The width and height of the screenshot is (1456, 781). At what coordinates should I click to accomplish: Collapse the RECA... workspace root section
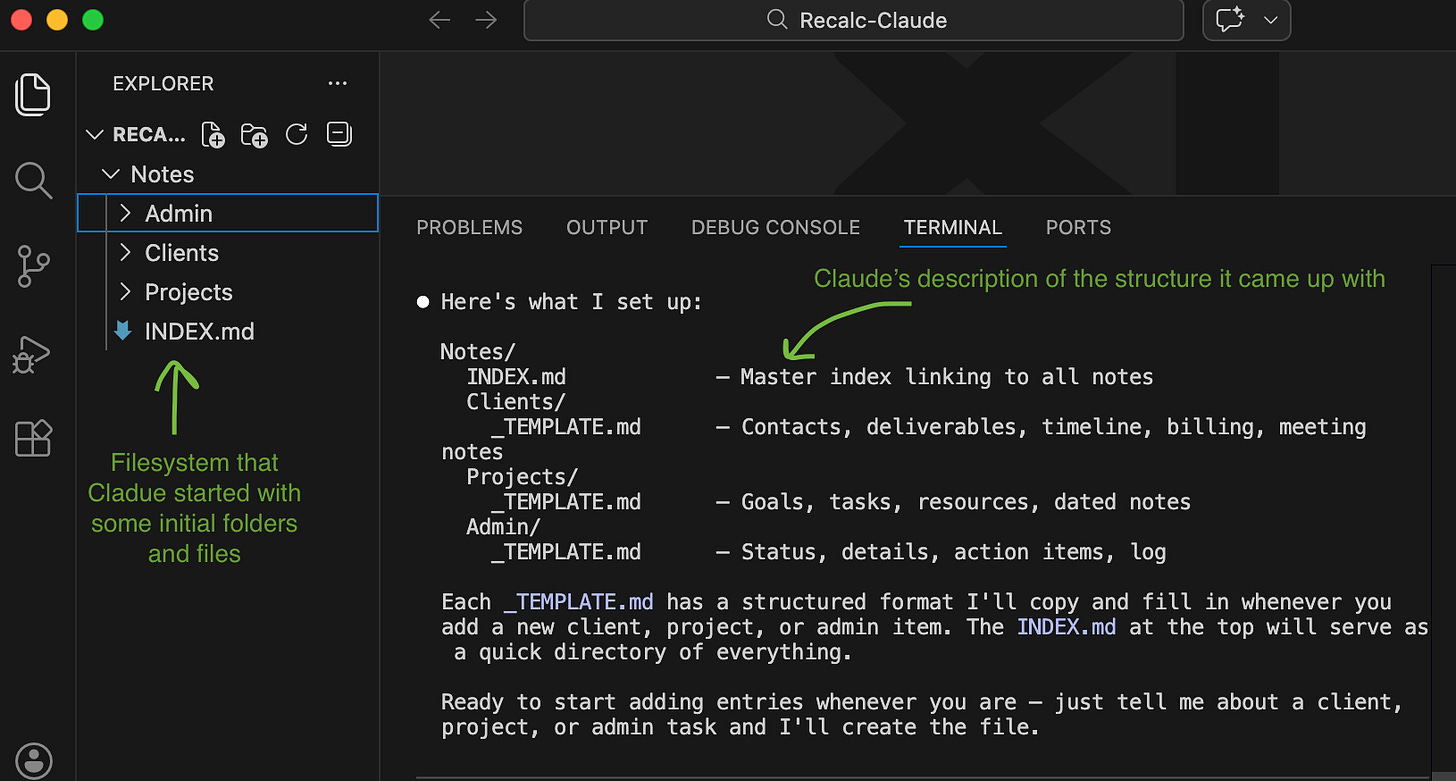click(x=95, y=134)
